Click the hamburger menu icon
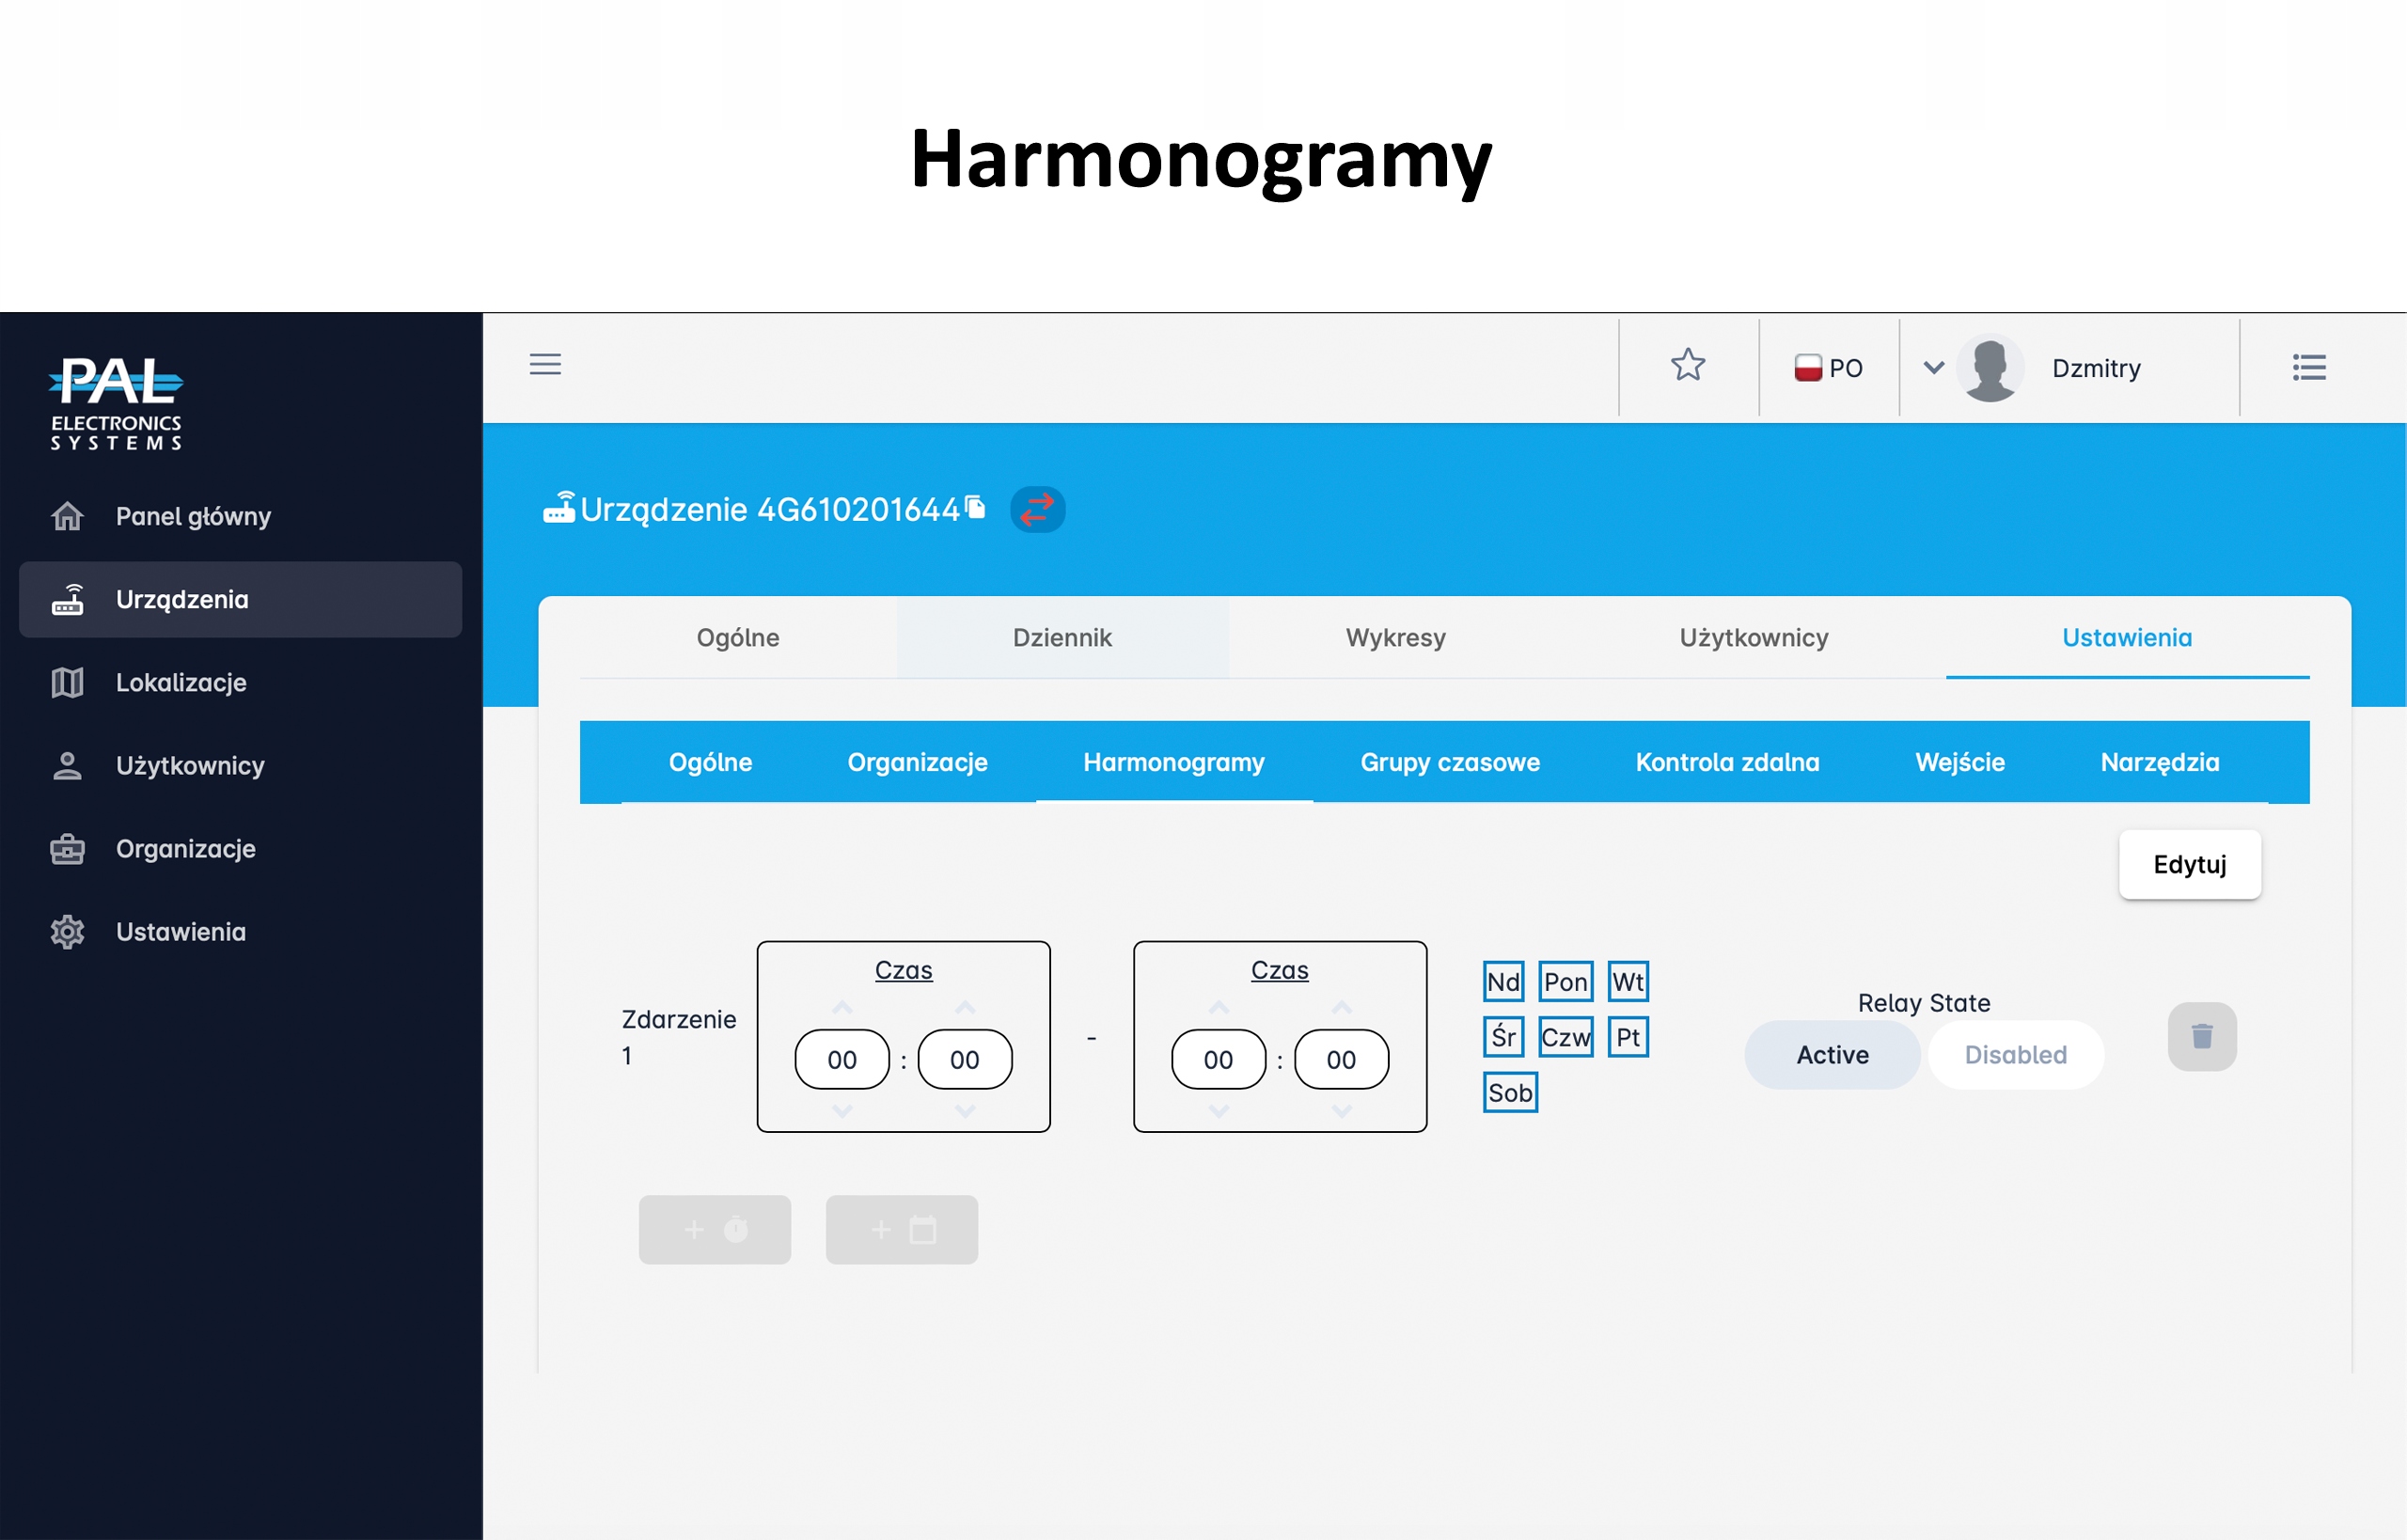2407x1540 pixels. tap(545, 364)
